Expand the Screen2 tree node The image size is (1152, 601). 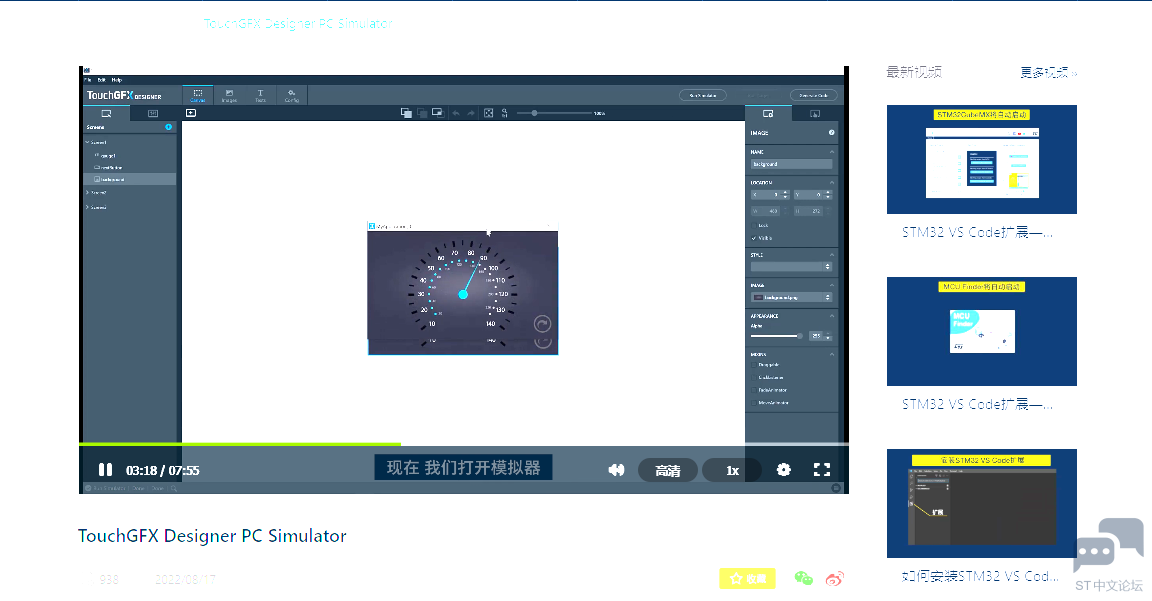87,192
